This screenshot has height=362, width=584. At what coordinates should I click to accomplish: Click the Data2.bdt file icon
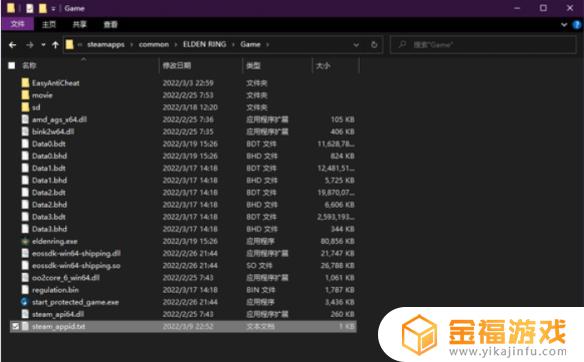[25, 192]
